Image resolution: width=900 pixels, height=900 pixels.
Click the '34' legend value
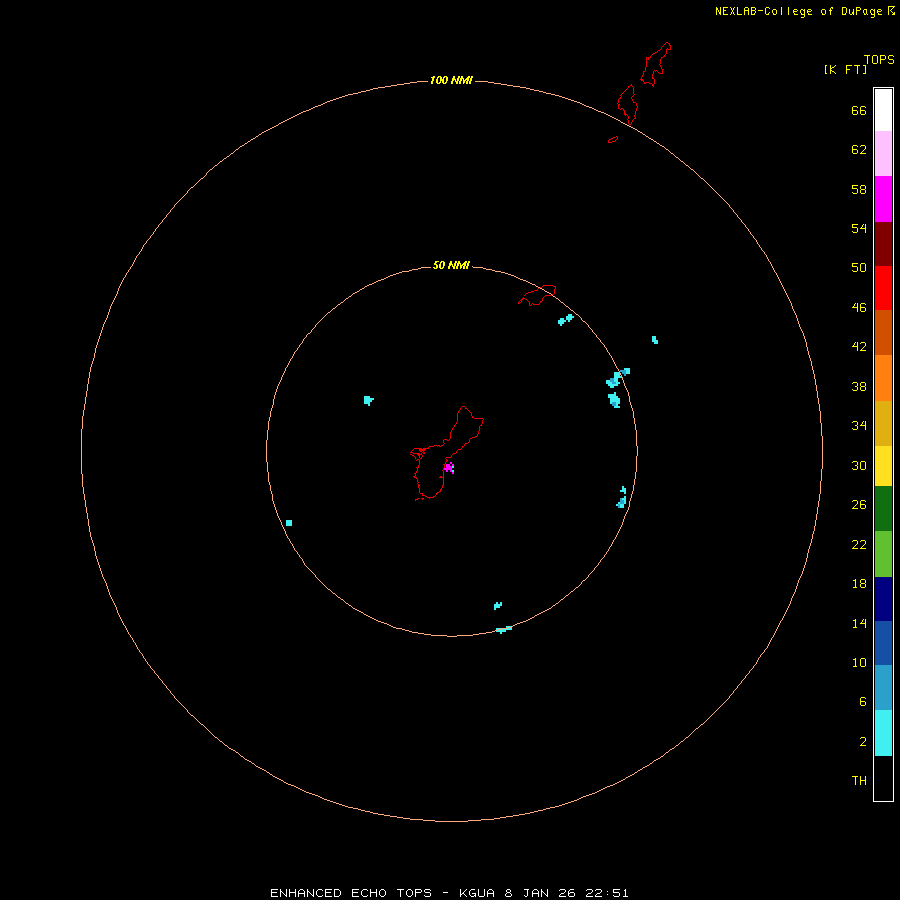tap(859, 426)
